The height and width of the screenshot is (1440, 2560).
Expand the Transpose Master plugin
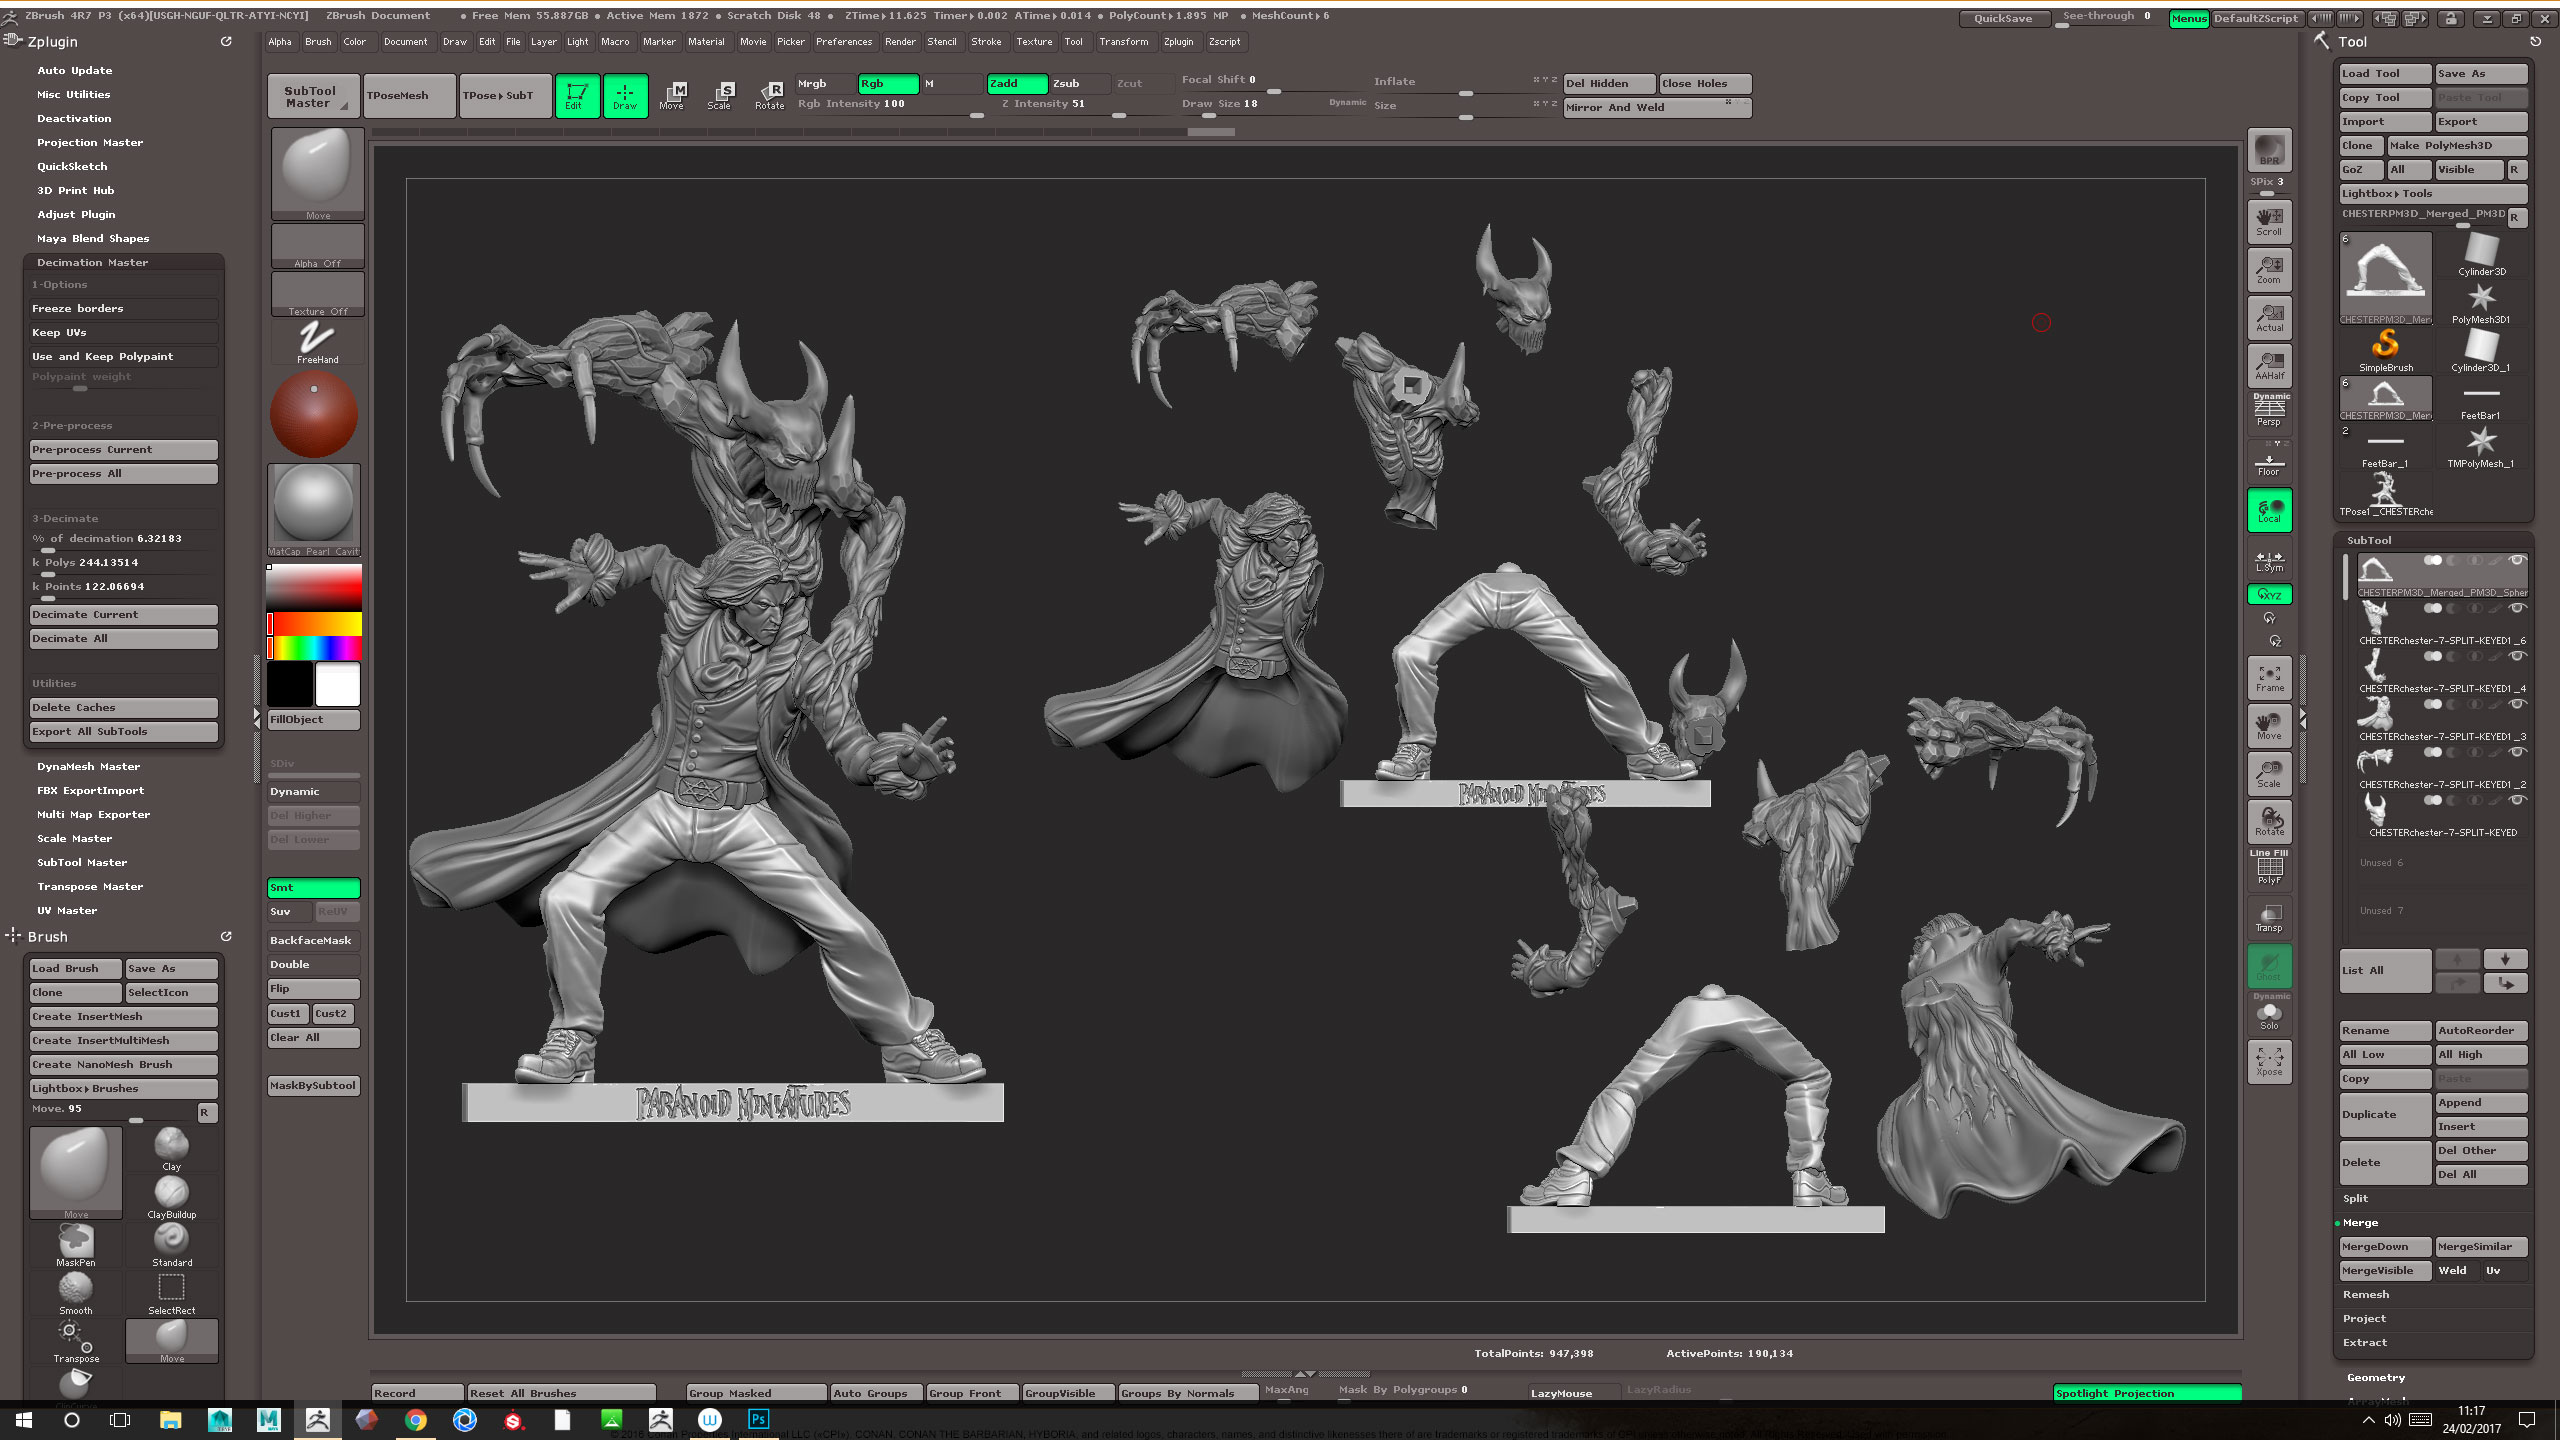(x=90, y=886)
